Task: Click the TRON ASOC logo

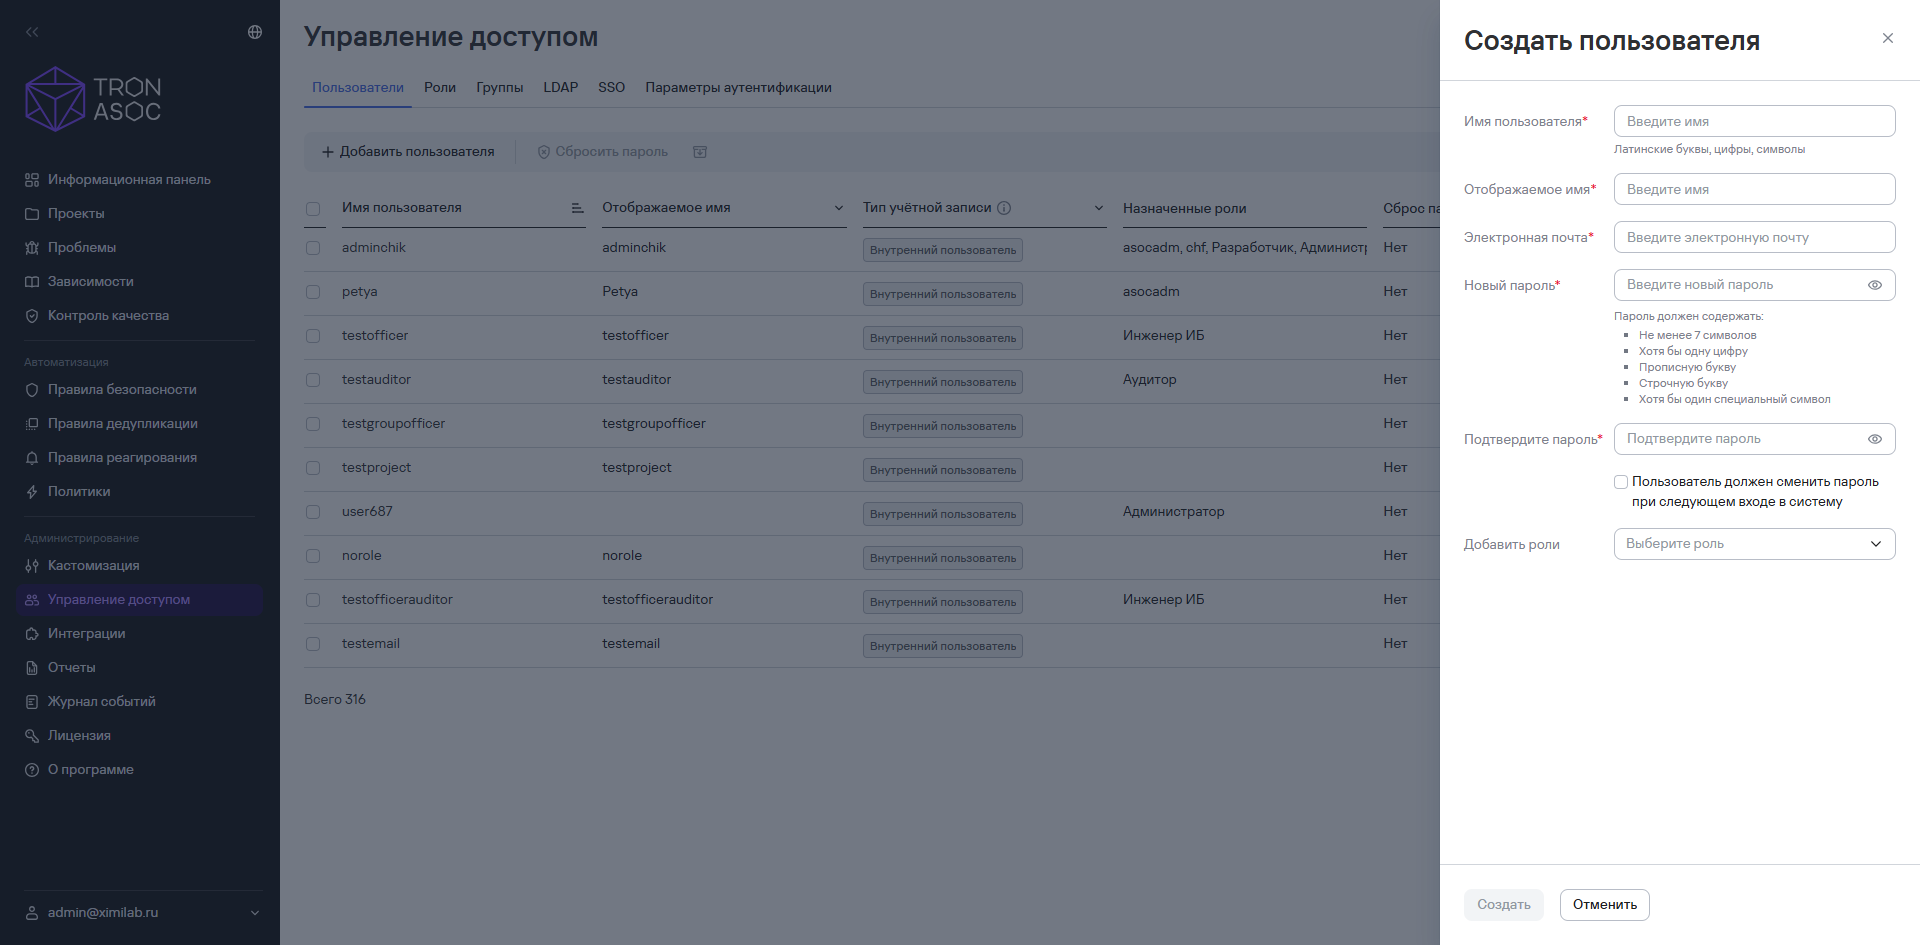Action: click(93, 99)
